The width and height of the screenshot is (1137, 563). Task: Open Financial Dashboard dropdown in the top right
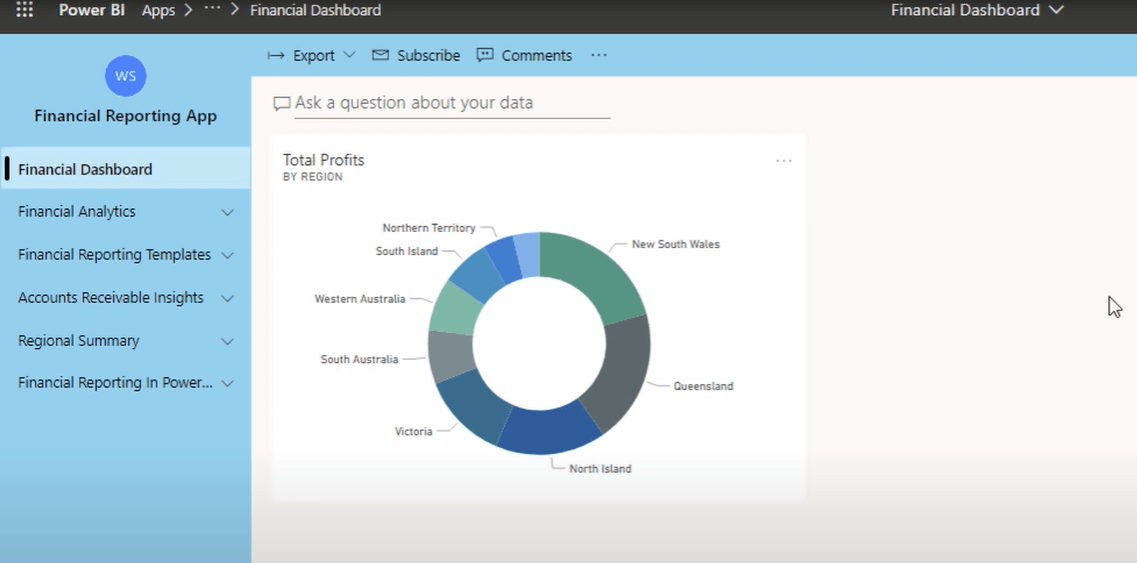977,10
